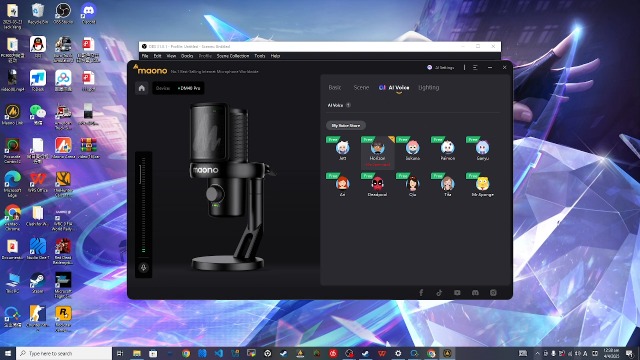640x360 pixels.
Task: Click the QQ penguin desktop icon
Action: tap(38, 46)
